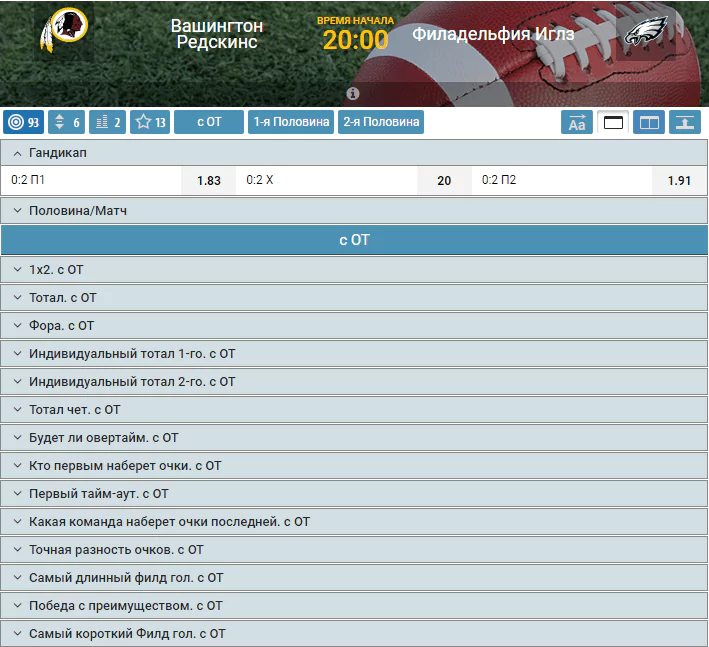Click the 0:2 П2 label
This screenshot has height=647, width=709.
(499, 180)
